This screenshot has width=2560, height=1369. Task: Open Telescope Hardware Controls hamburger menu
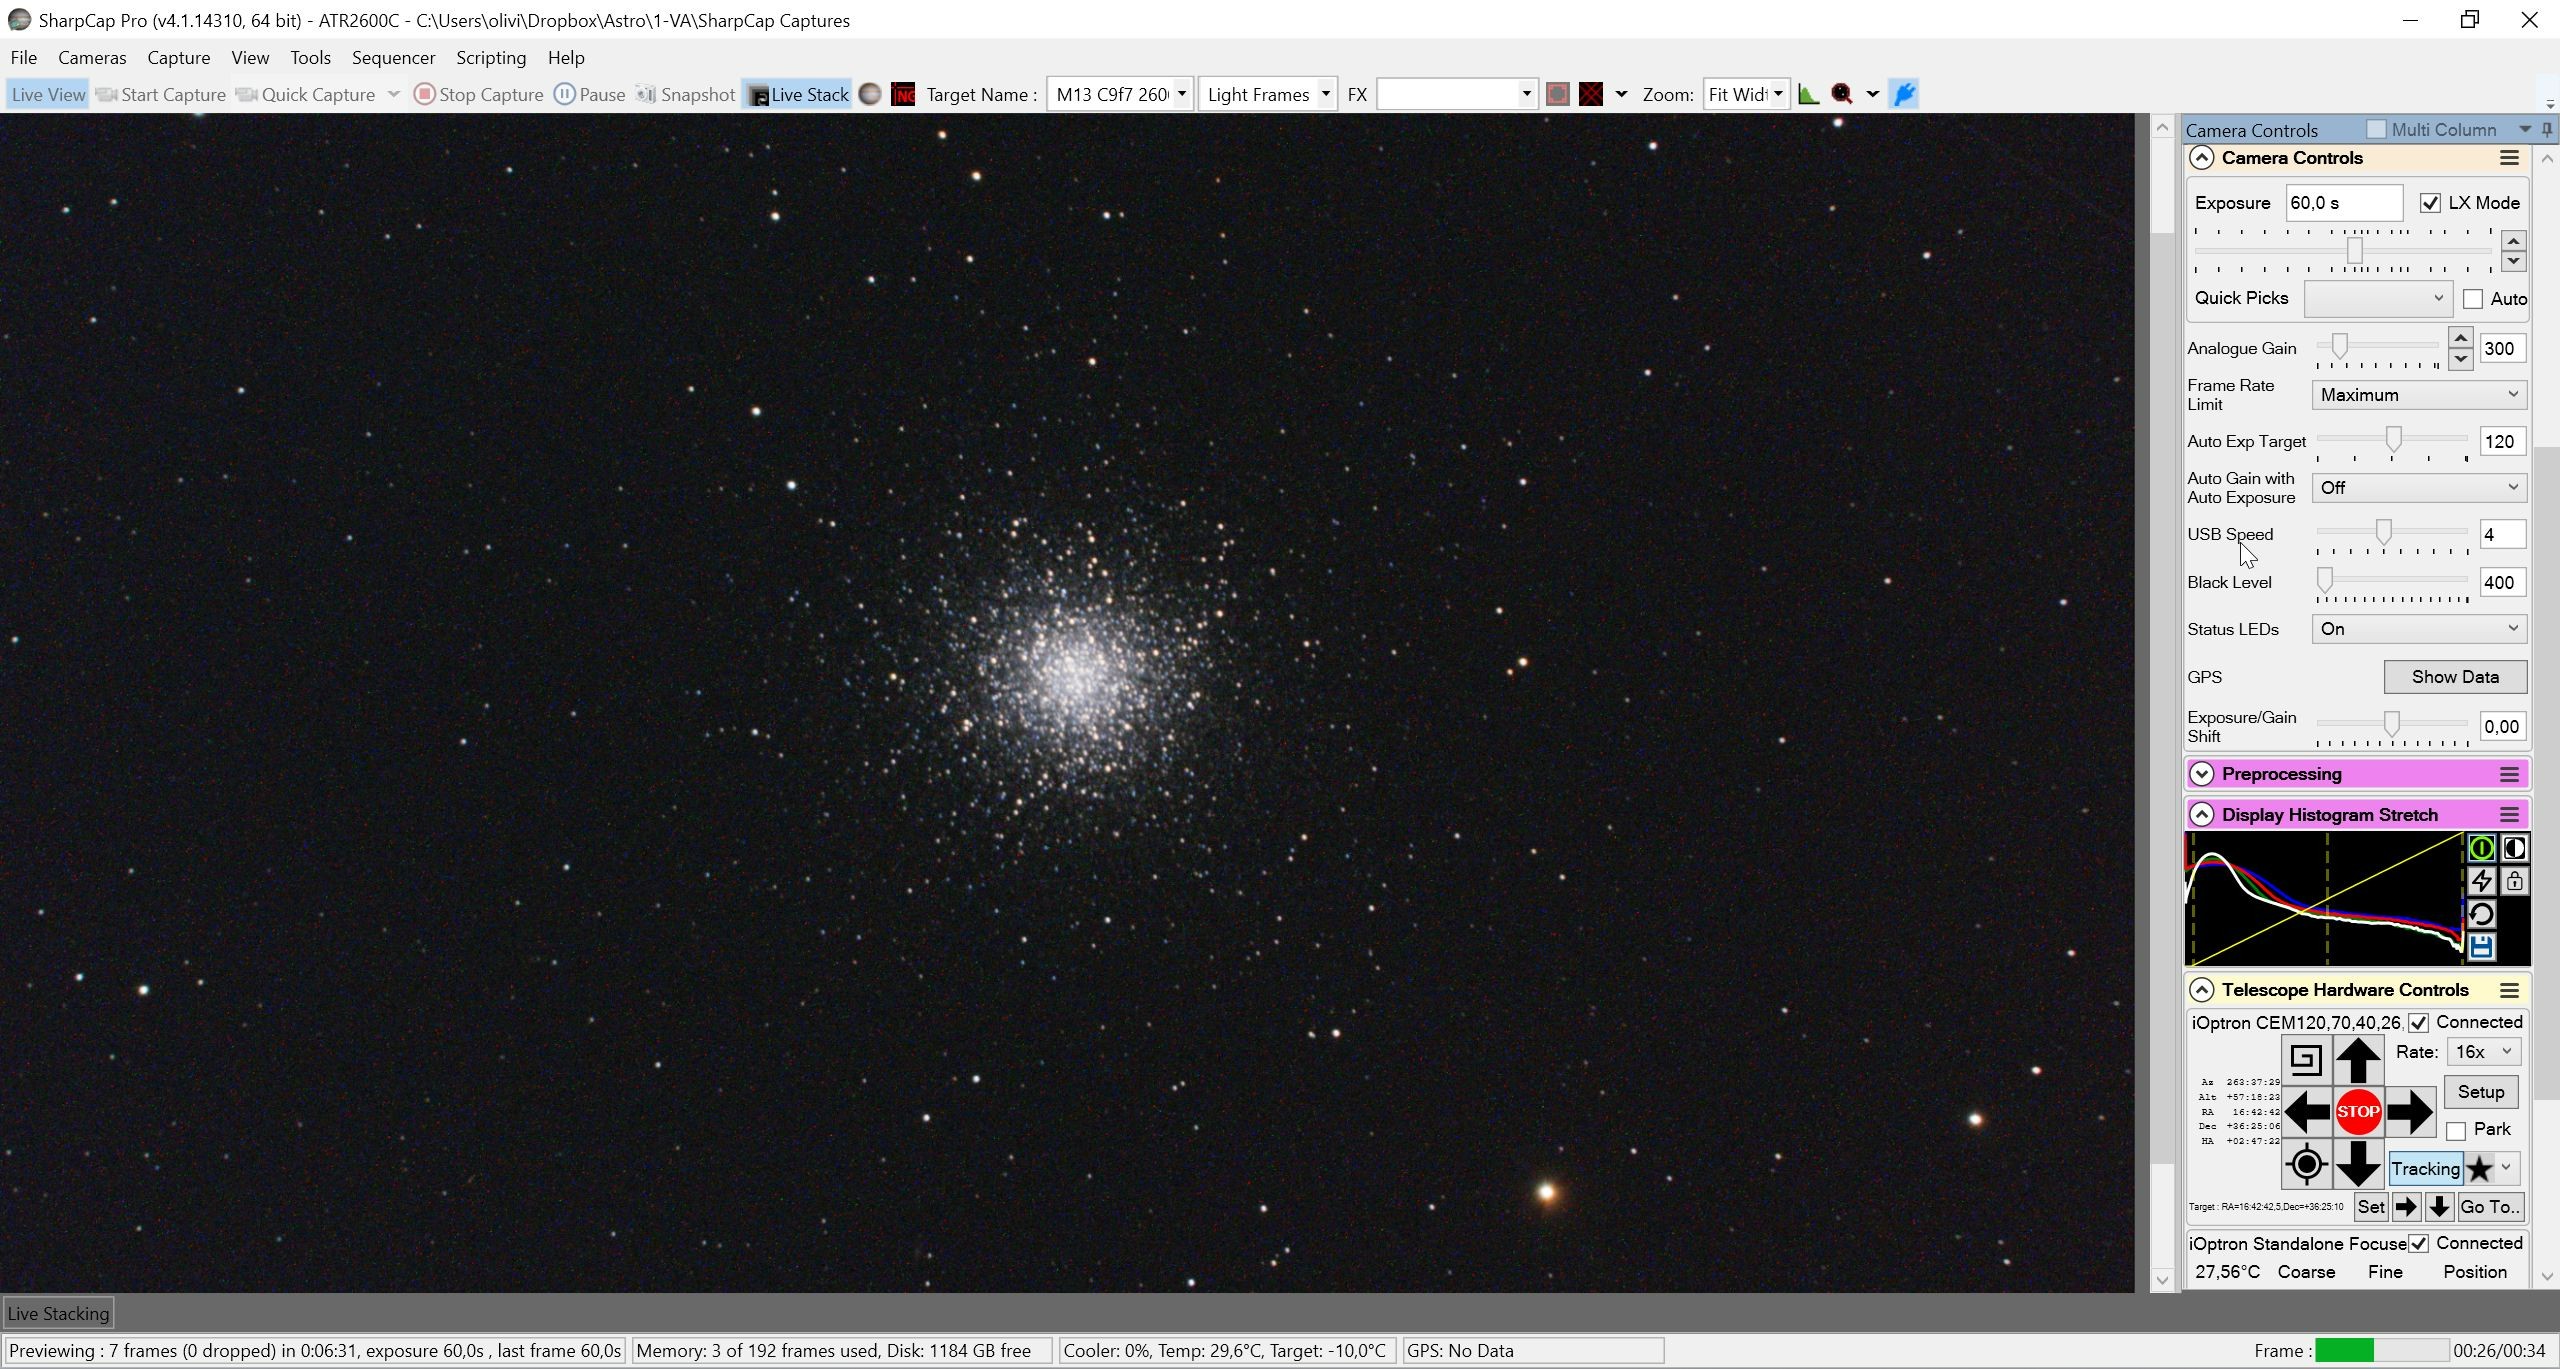coord(2509,990)
